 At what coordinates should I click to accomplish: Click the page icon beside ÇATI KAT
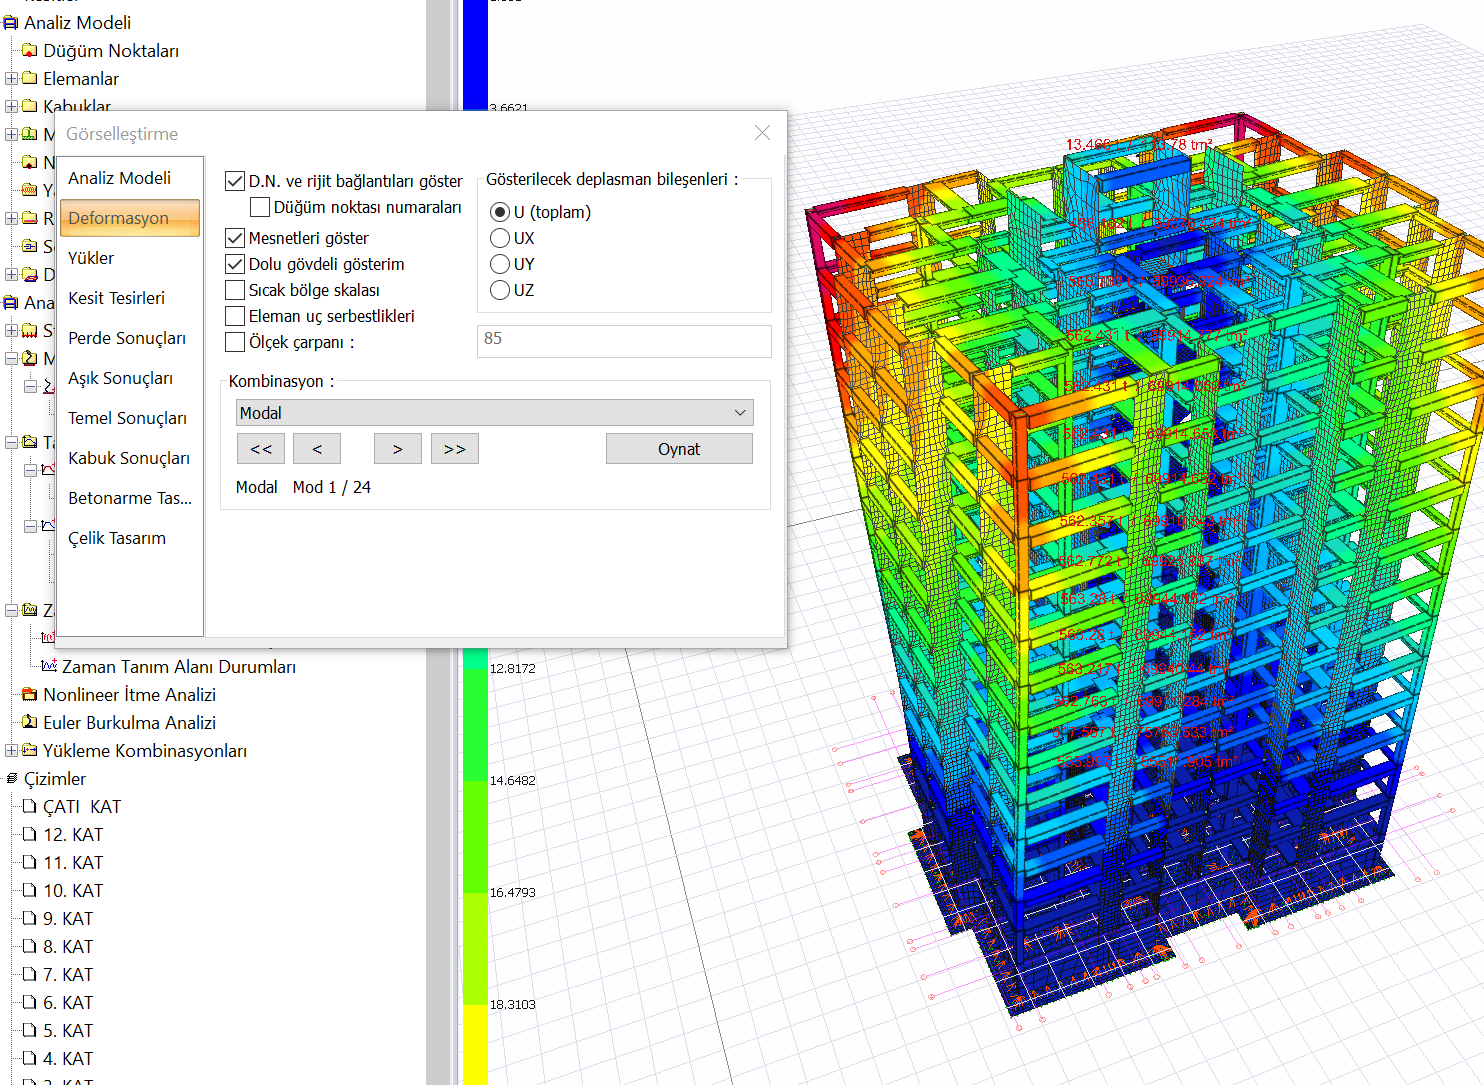click(30, 807)
